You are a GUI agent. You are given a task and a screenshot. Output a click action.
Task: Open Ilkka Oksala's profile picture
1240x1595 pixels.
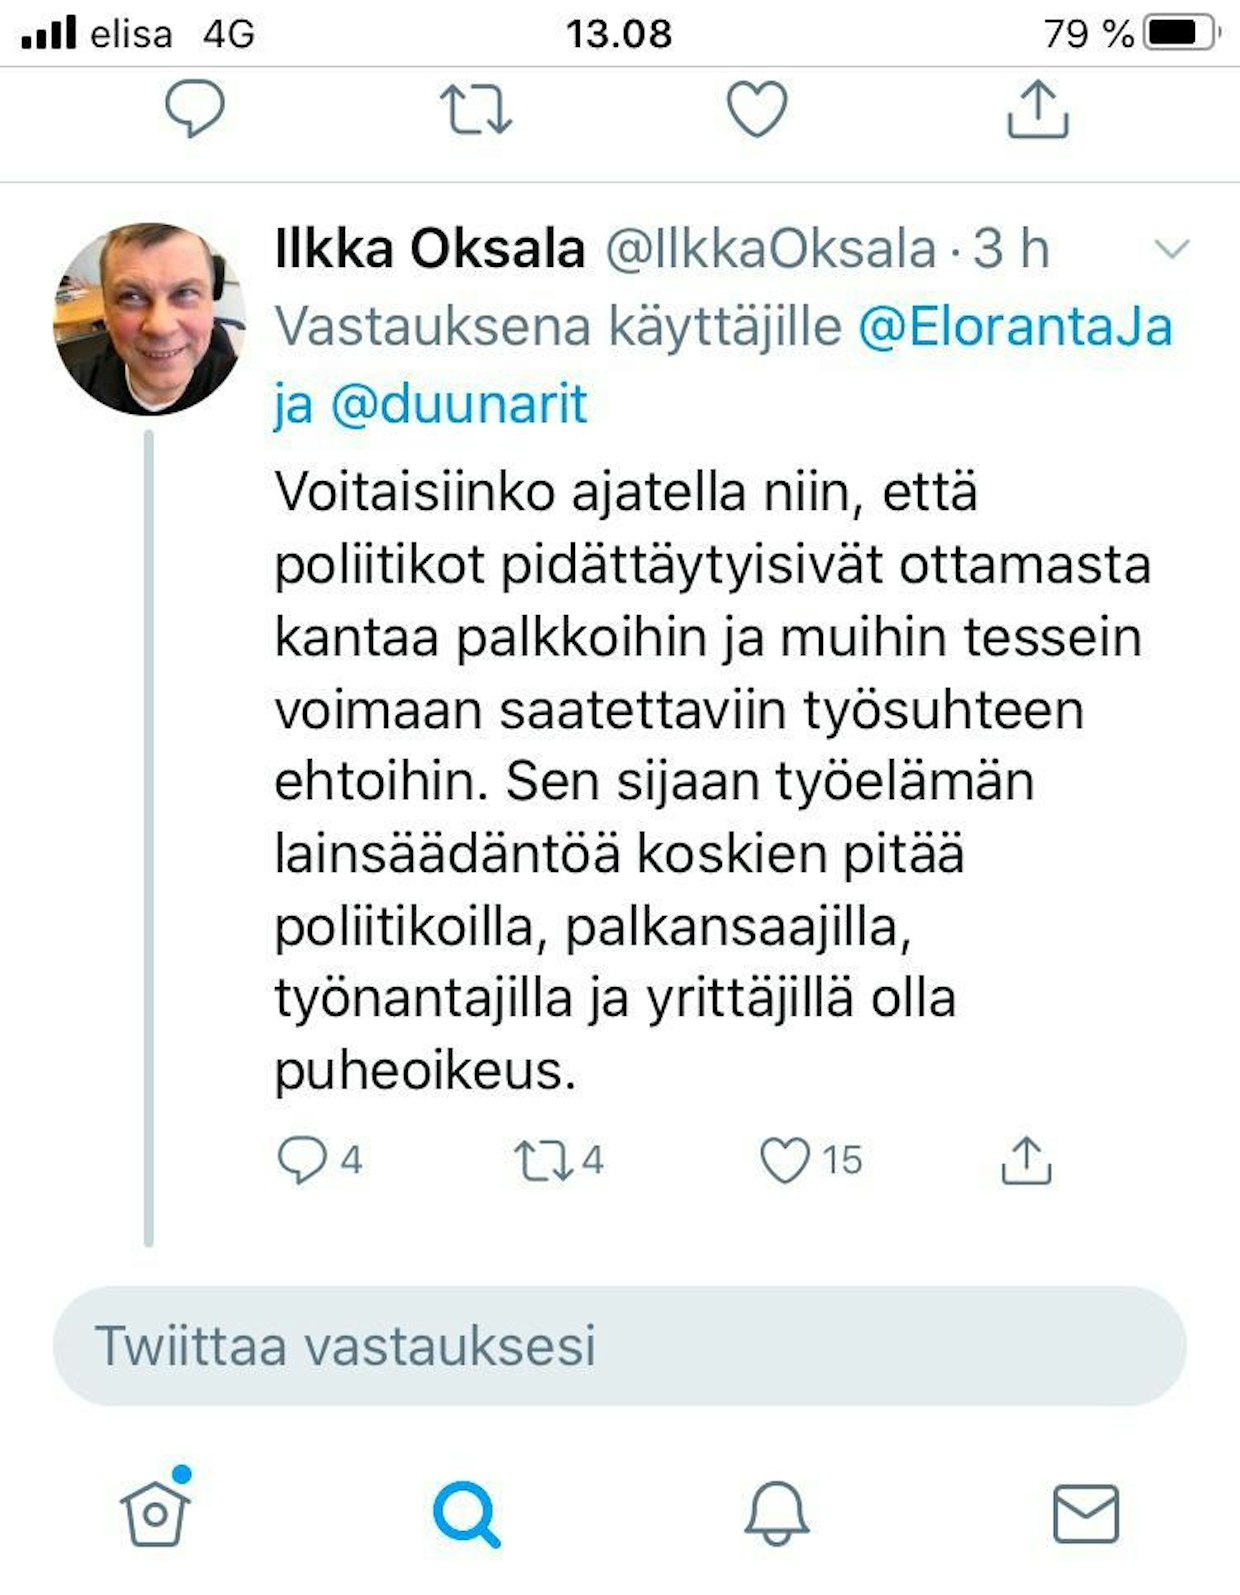coord(149,319)
